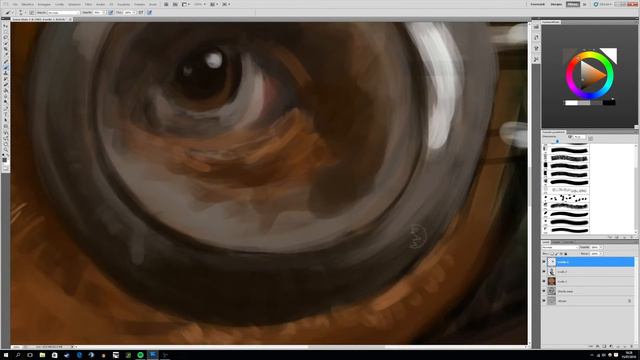Toggle lock all icon in Layers panel
The height and width of the screenshot is (360, 640).
tap(565, 253)
